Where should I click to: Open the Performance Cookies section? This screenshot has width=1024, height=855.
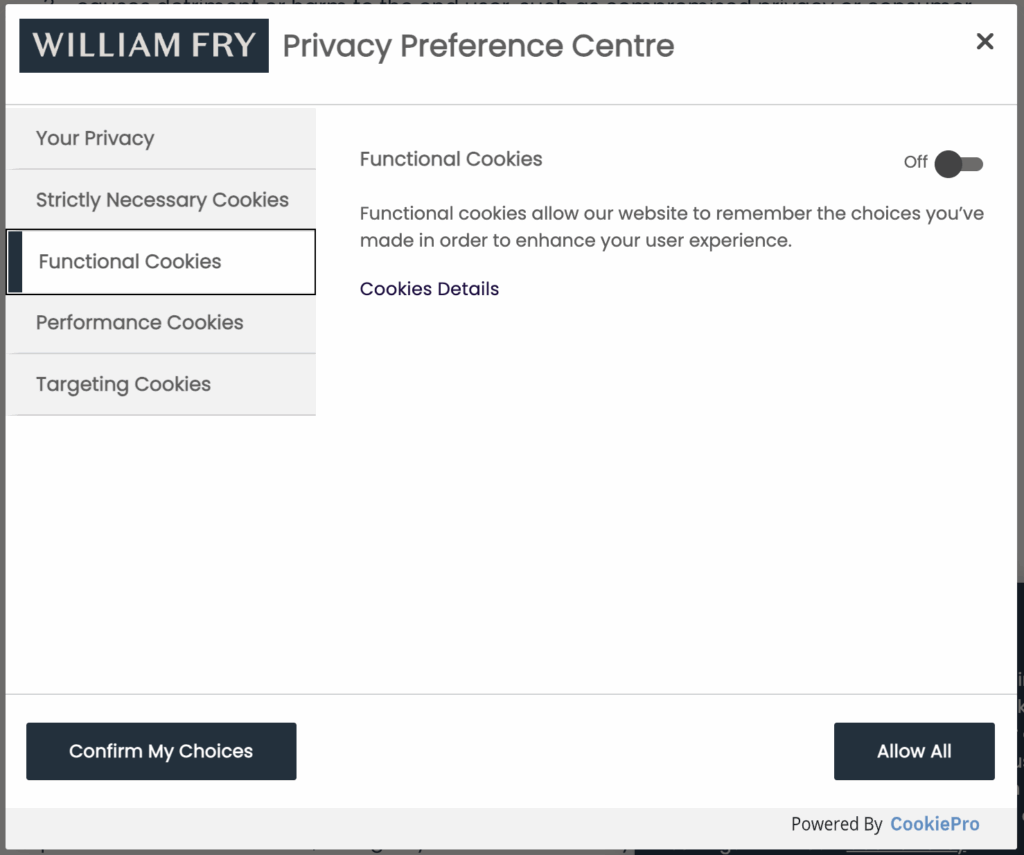[x=139, y=322]
